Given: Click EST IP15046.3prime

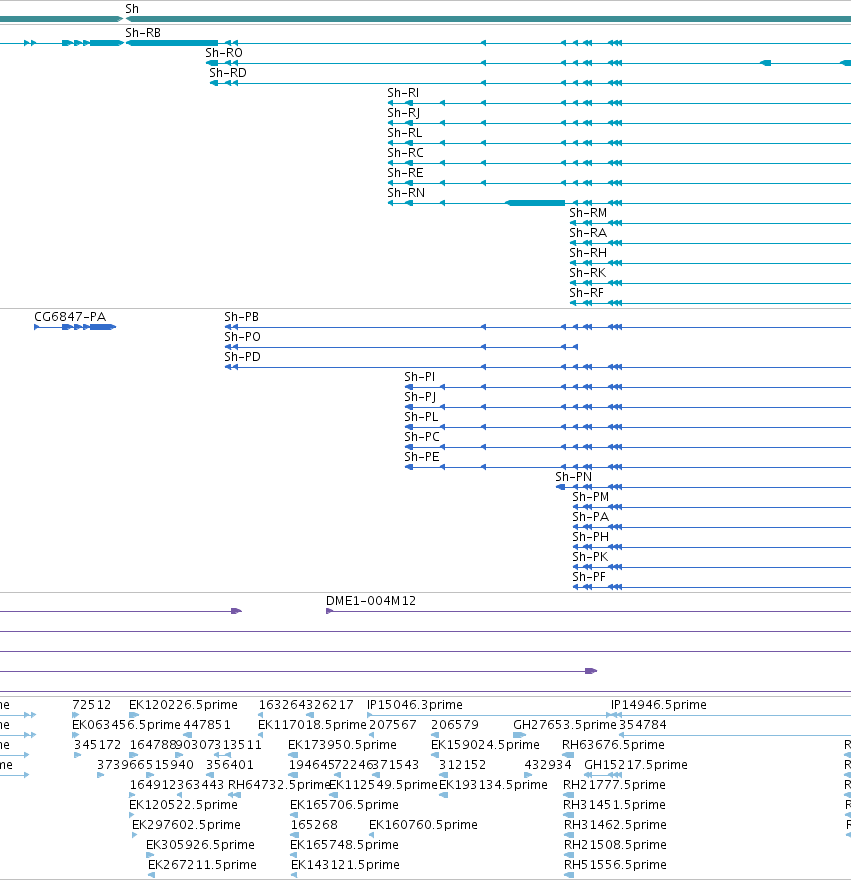Looking at the screenshot, I should (415, 705).
